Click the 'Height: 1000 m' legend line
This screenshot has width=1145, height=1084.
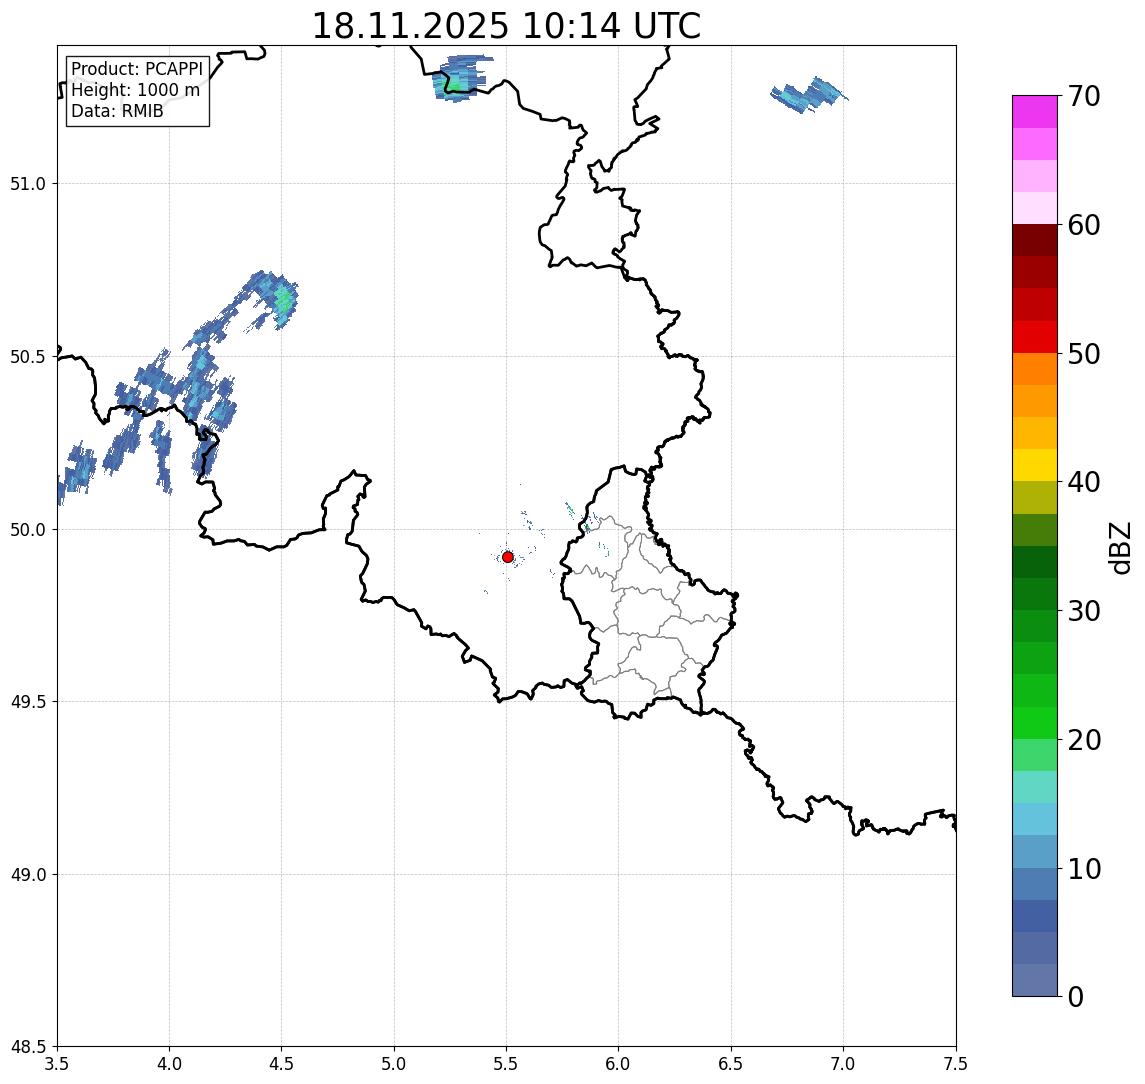(135, 90)
